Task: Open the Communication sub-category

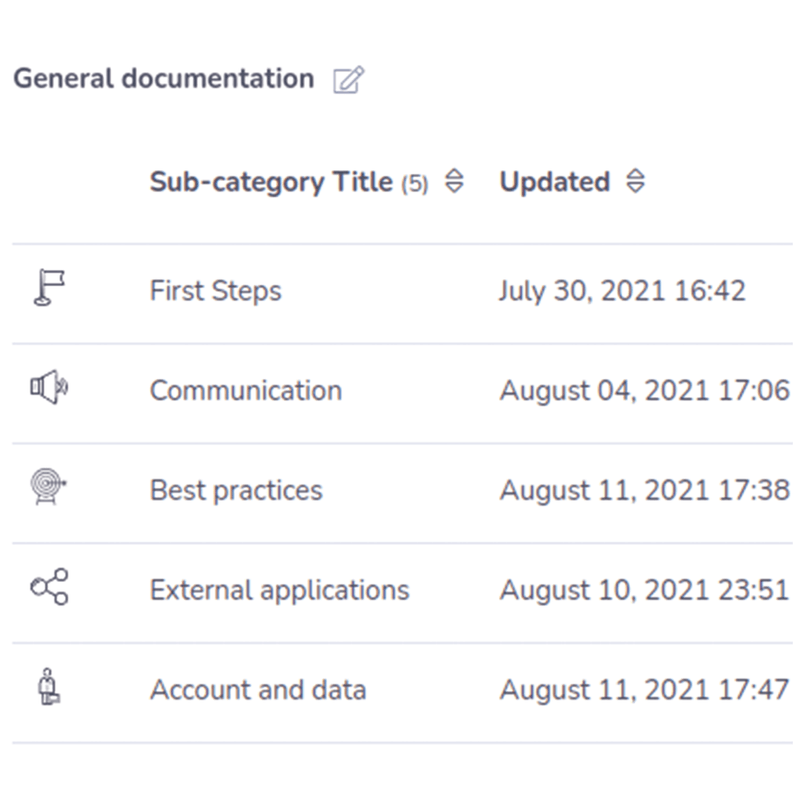Action: (x=246, y=391)
